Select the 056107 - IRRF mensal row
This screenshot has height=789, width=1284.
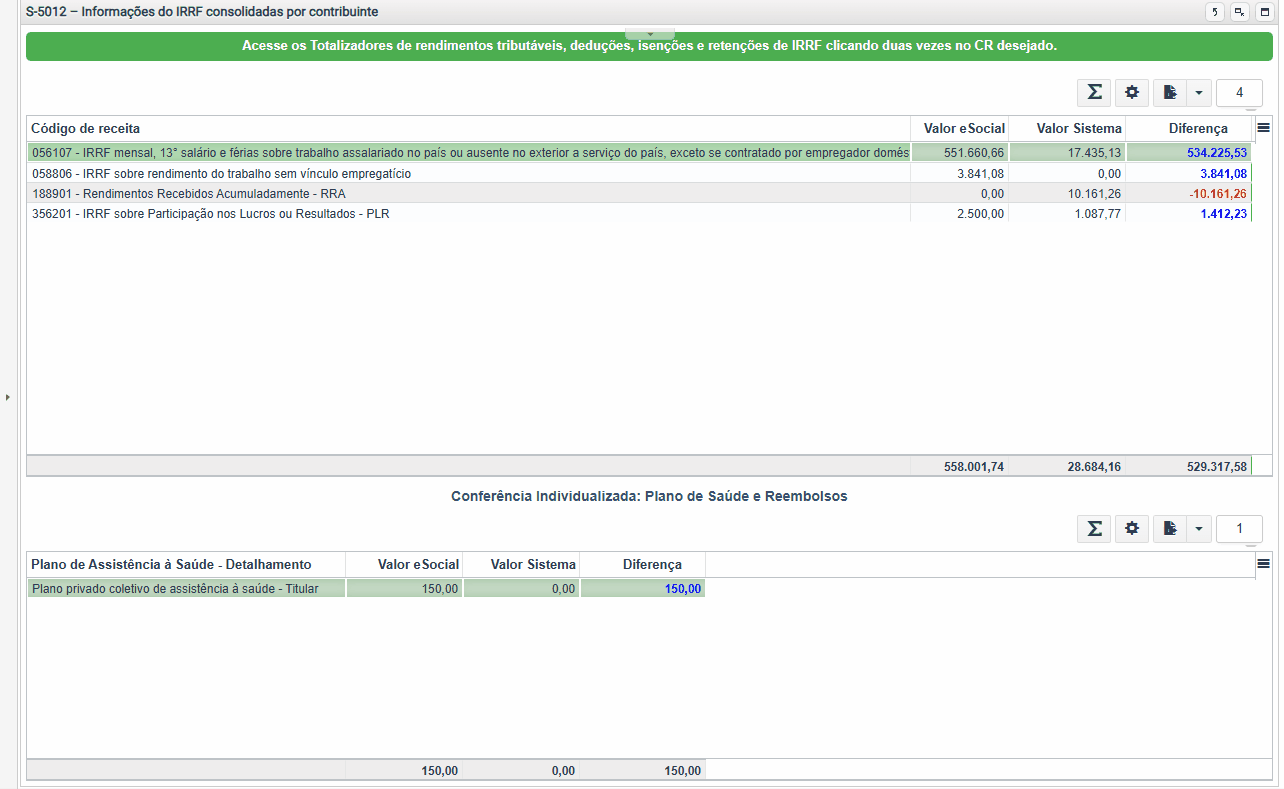(639, 153)
